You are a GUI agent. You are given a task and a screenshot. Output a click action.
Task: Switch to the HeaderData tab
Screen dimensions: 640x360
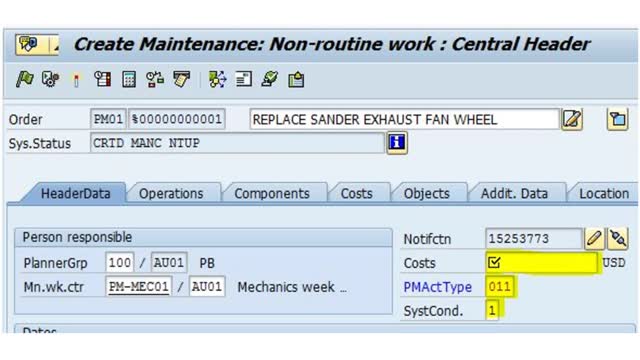76,193
